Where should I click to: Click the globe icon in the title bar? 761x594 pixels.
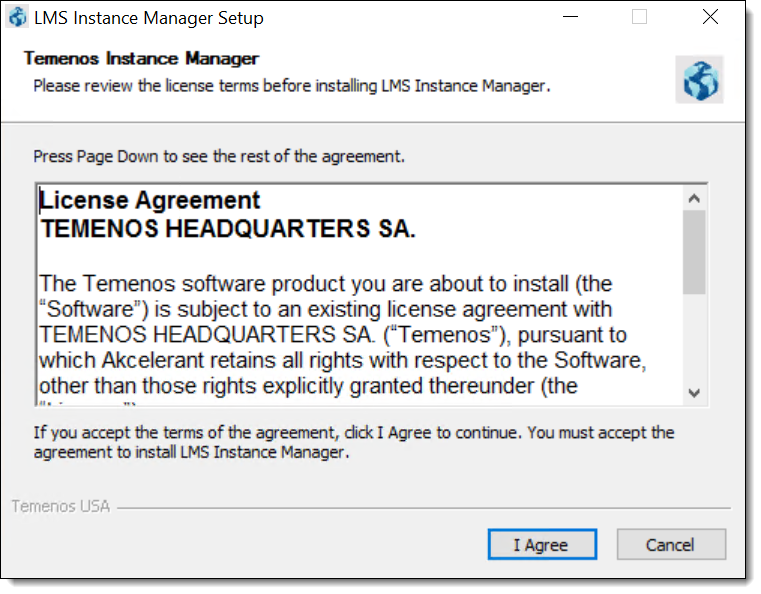point(18,17)
